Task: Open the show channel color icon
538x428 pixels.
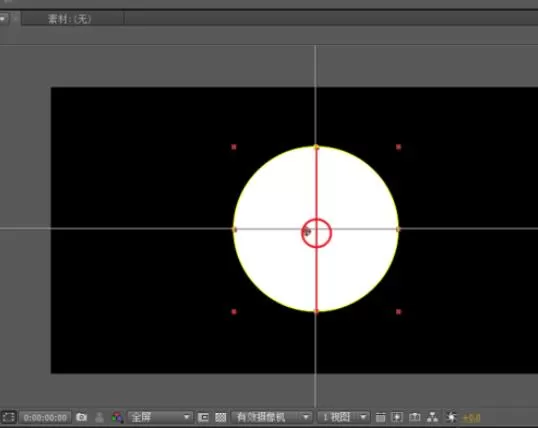Action: click(118, 417)
